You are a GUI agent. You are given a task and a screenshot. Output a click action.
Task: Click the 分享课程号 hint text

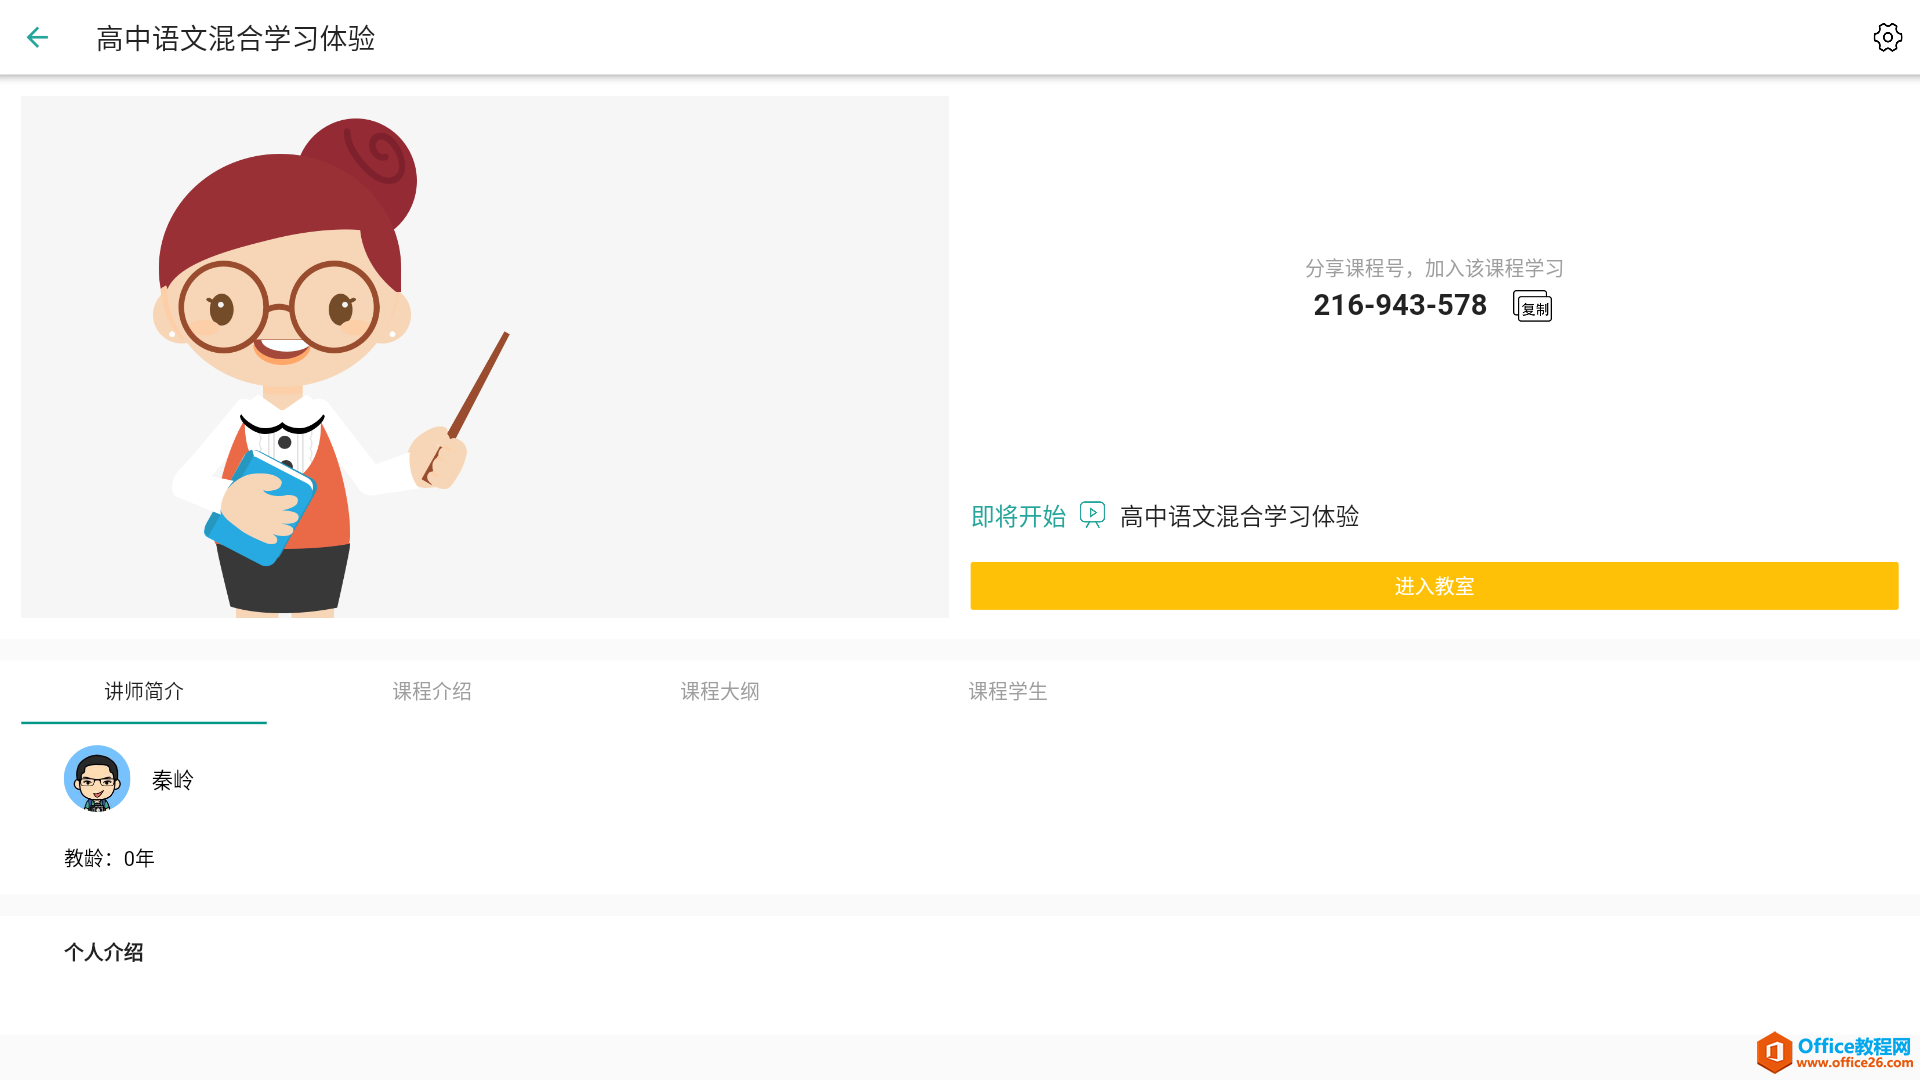pyautogui.click(x=1434, y=268)
